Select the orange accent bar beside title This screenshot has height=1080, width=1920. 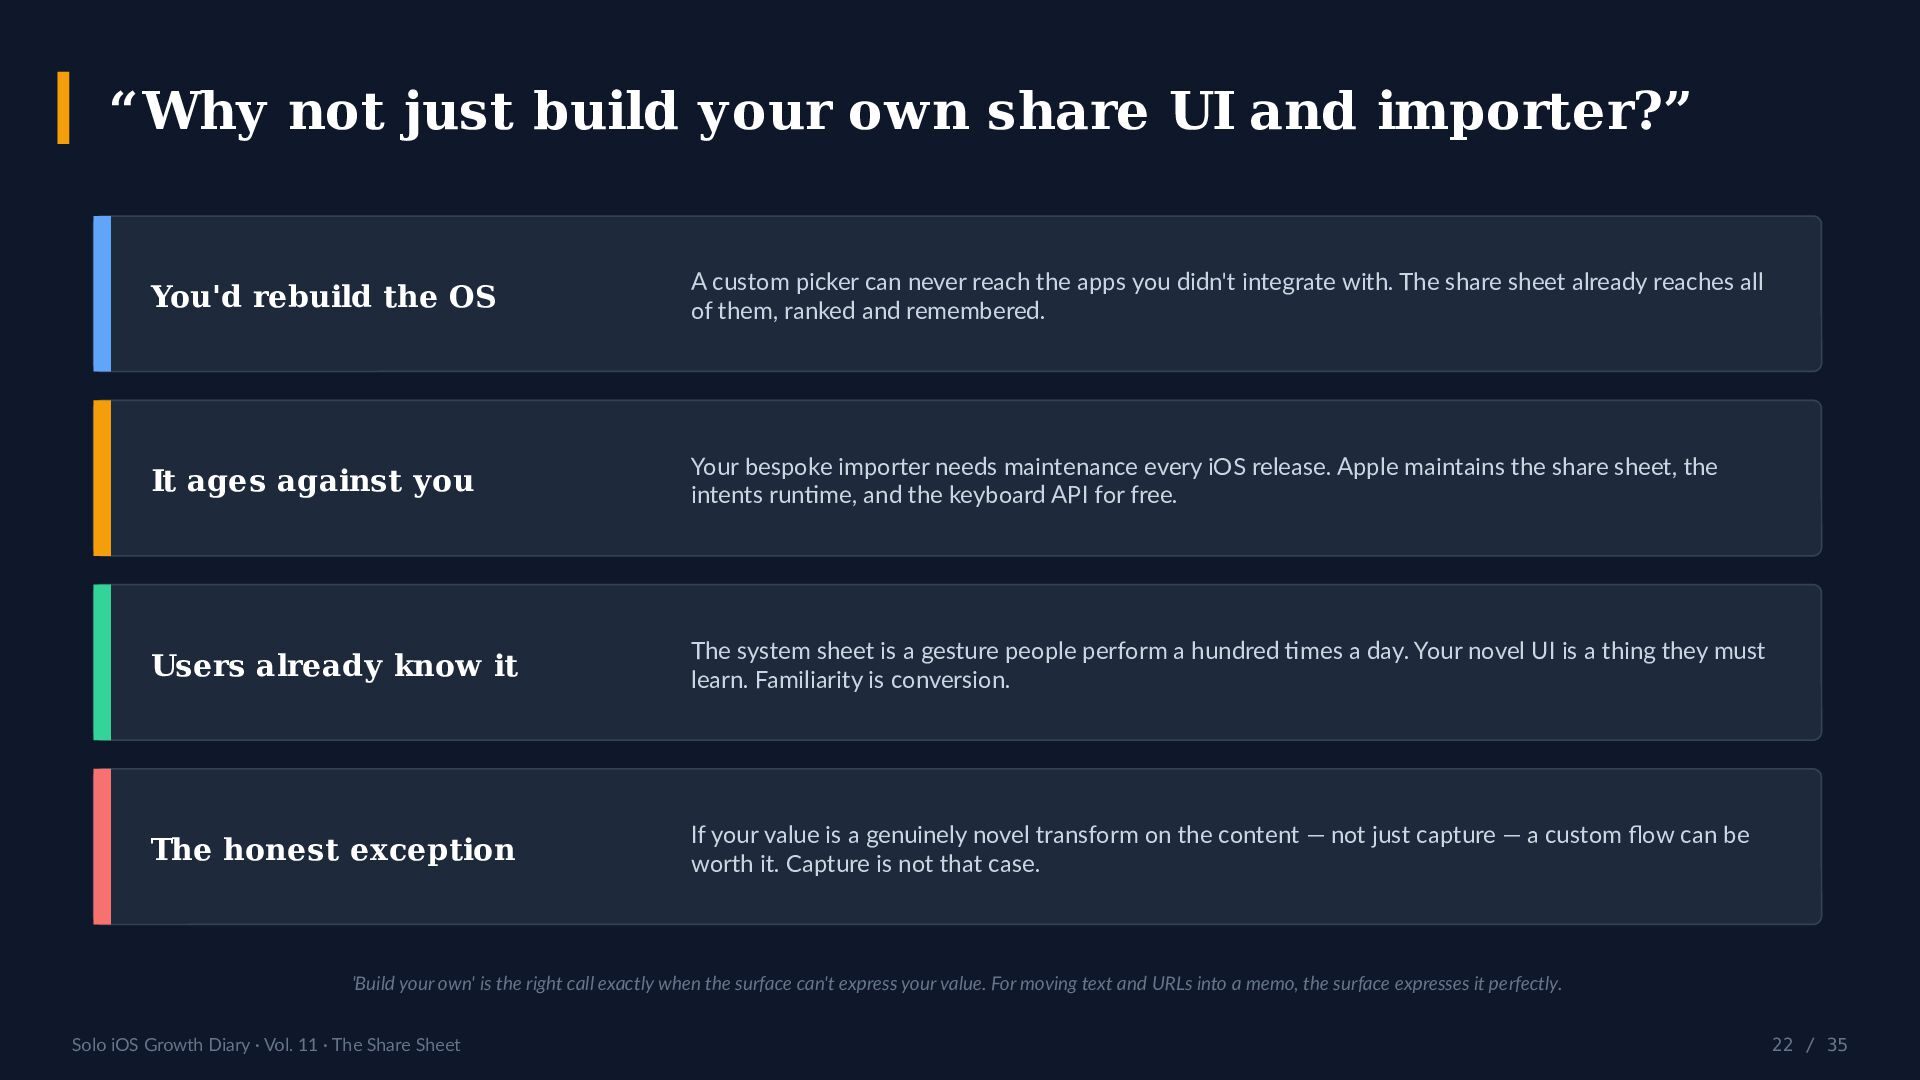coord(64,108)
